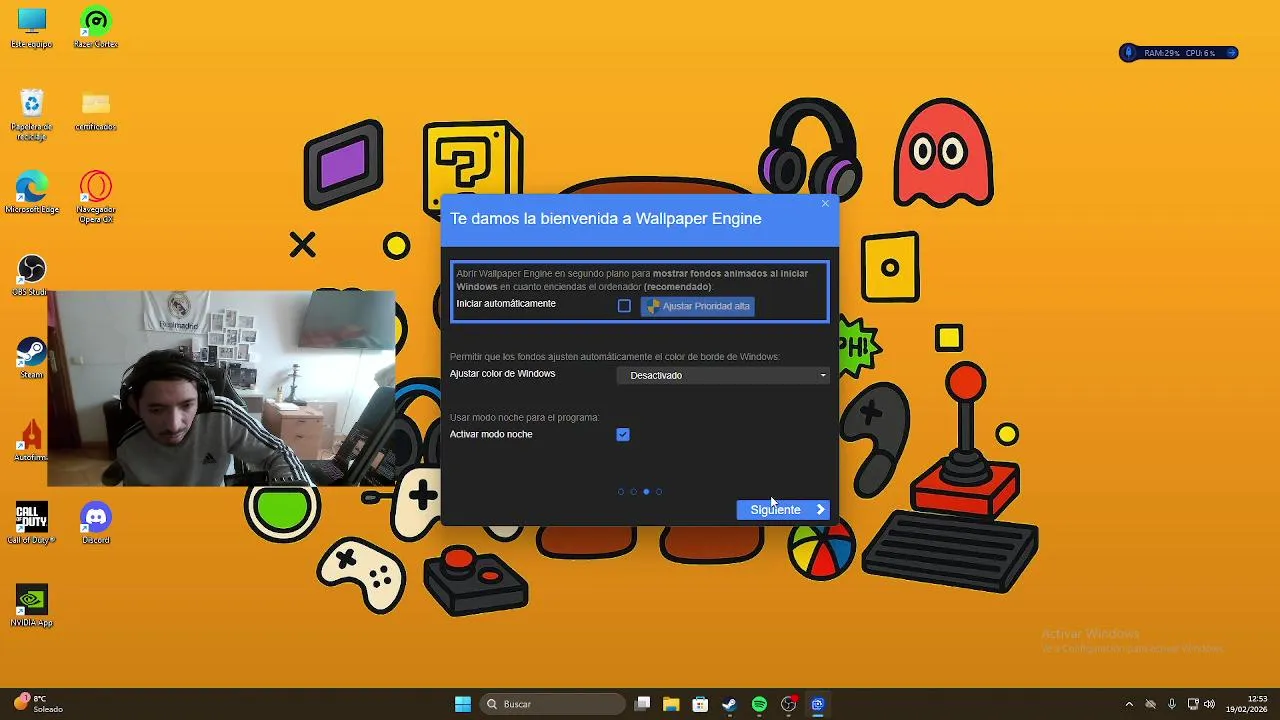Close the Wallpaper Engine welcome dialog
This screenshot has width=1280, height=720.
click(825, 204)
